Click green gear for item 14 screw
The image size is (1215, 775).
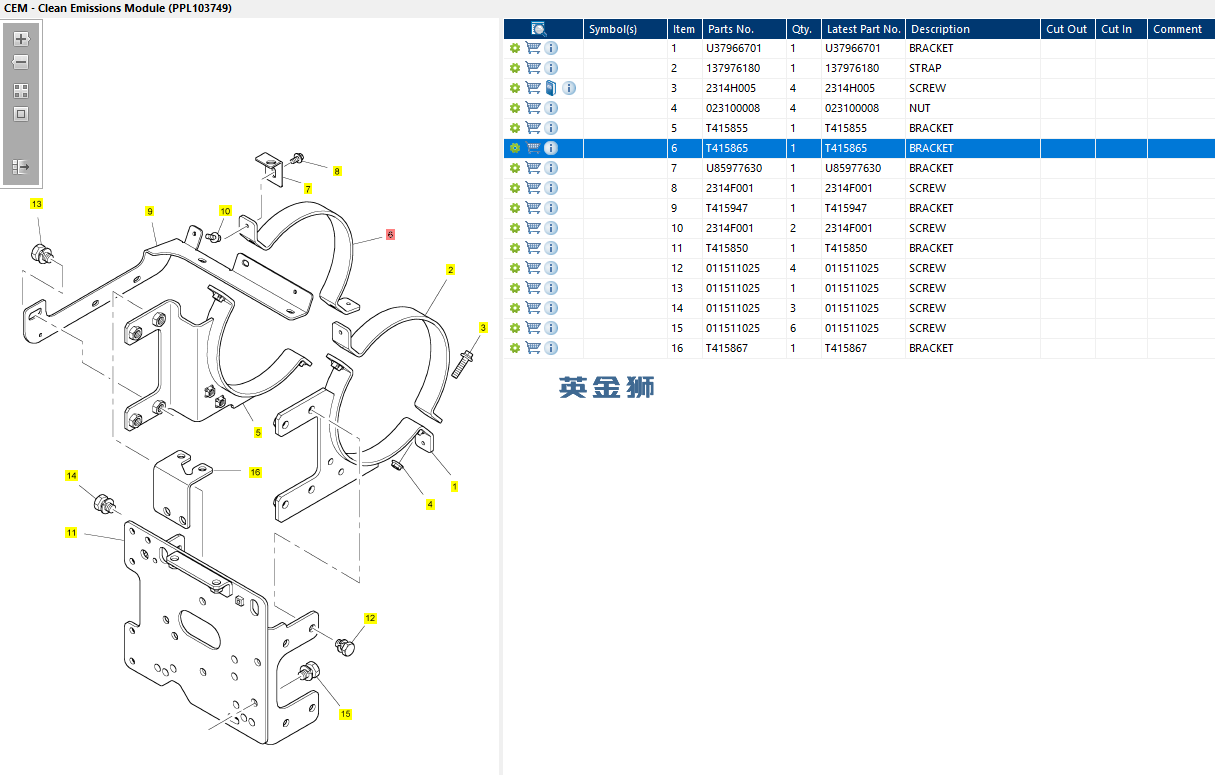tap(515, 308)
